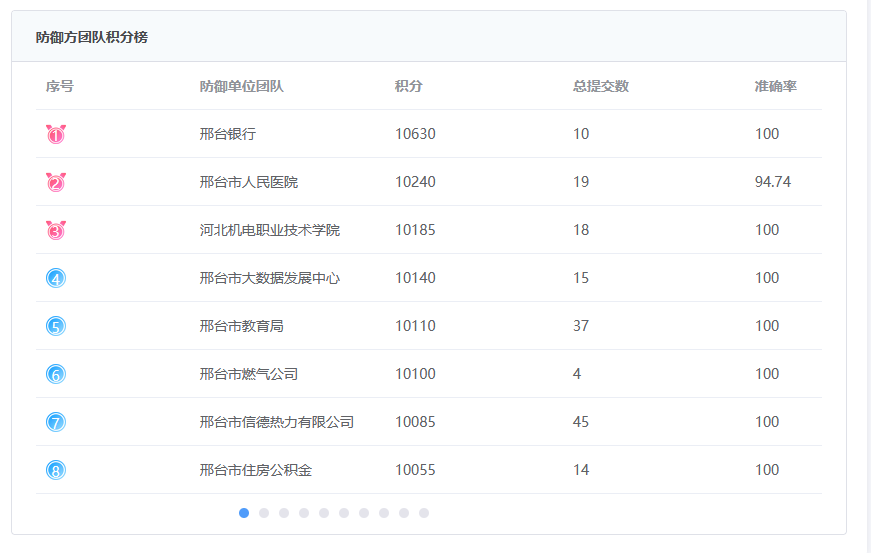Click the rank 1 pink medal icon
The height and width of the screenshot is (553, 871).
(x=55, y=134)
